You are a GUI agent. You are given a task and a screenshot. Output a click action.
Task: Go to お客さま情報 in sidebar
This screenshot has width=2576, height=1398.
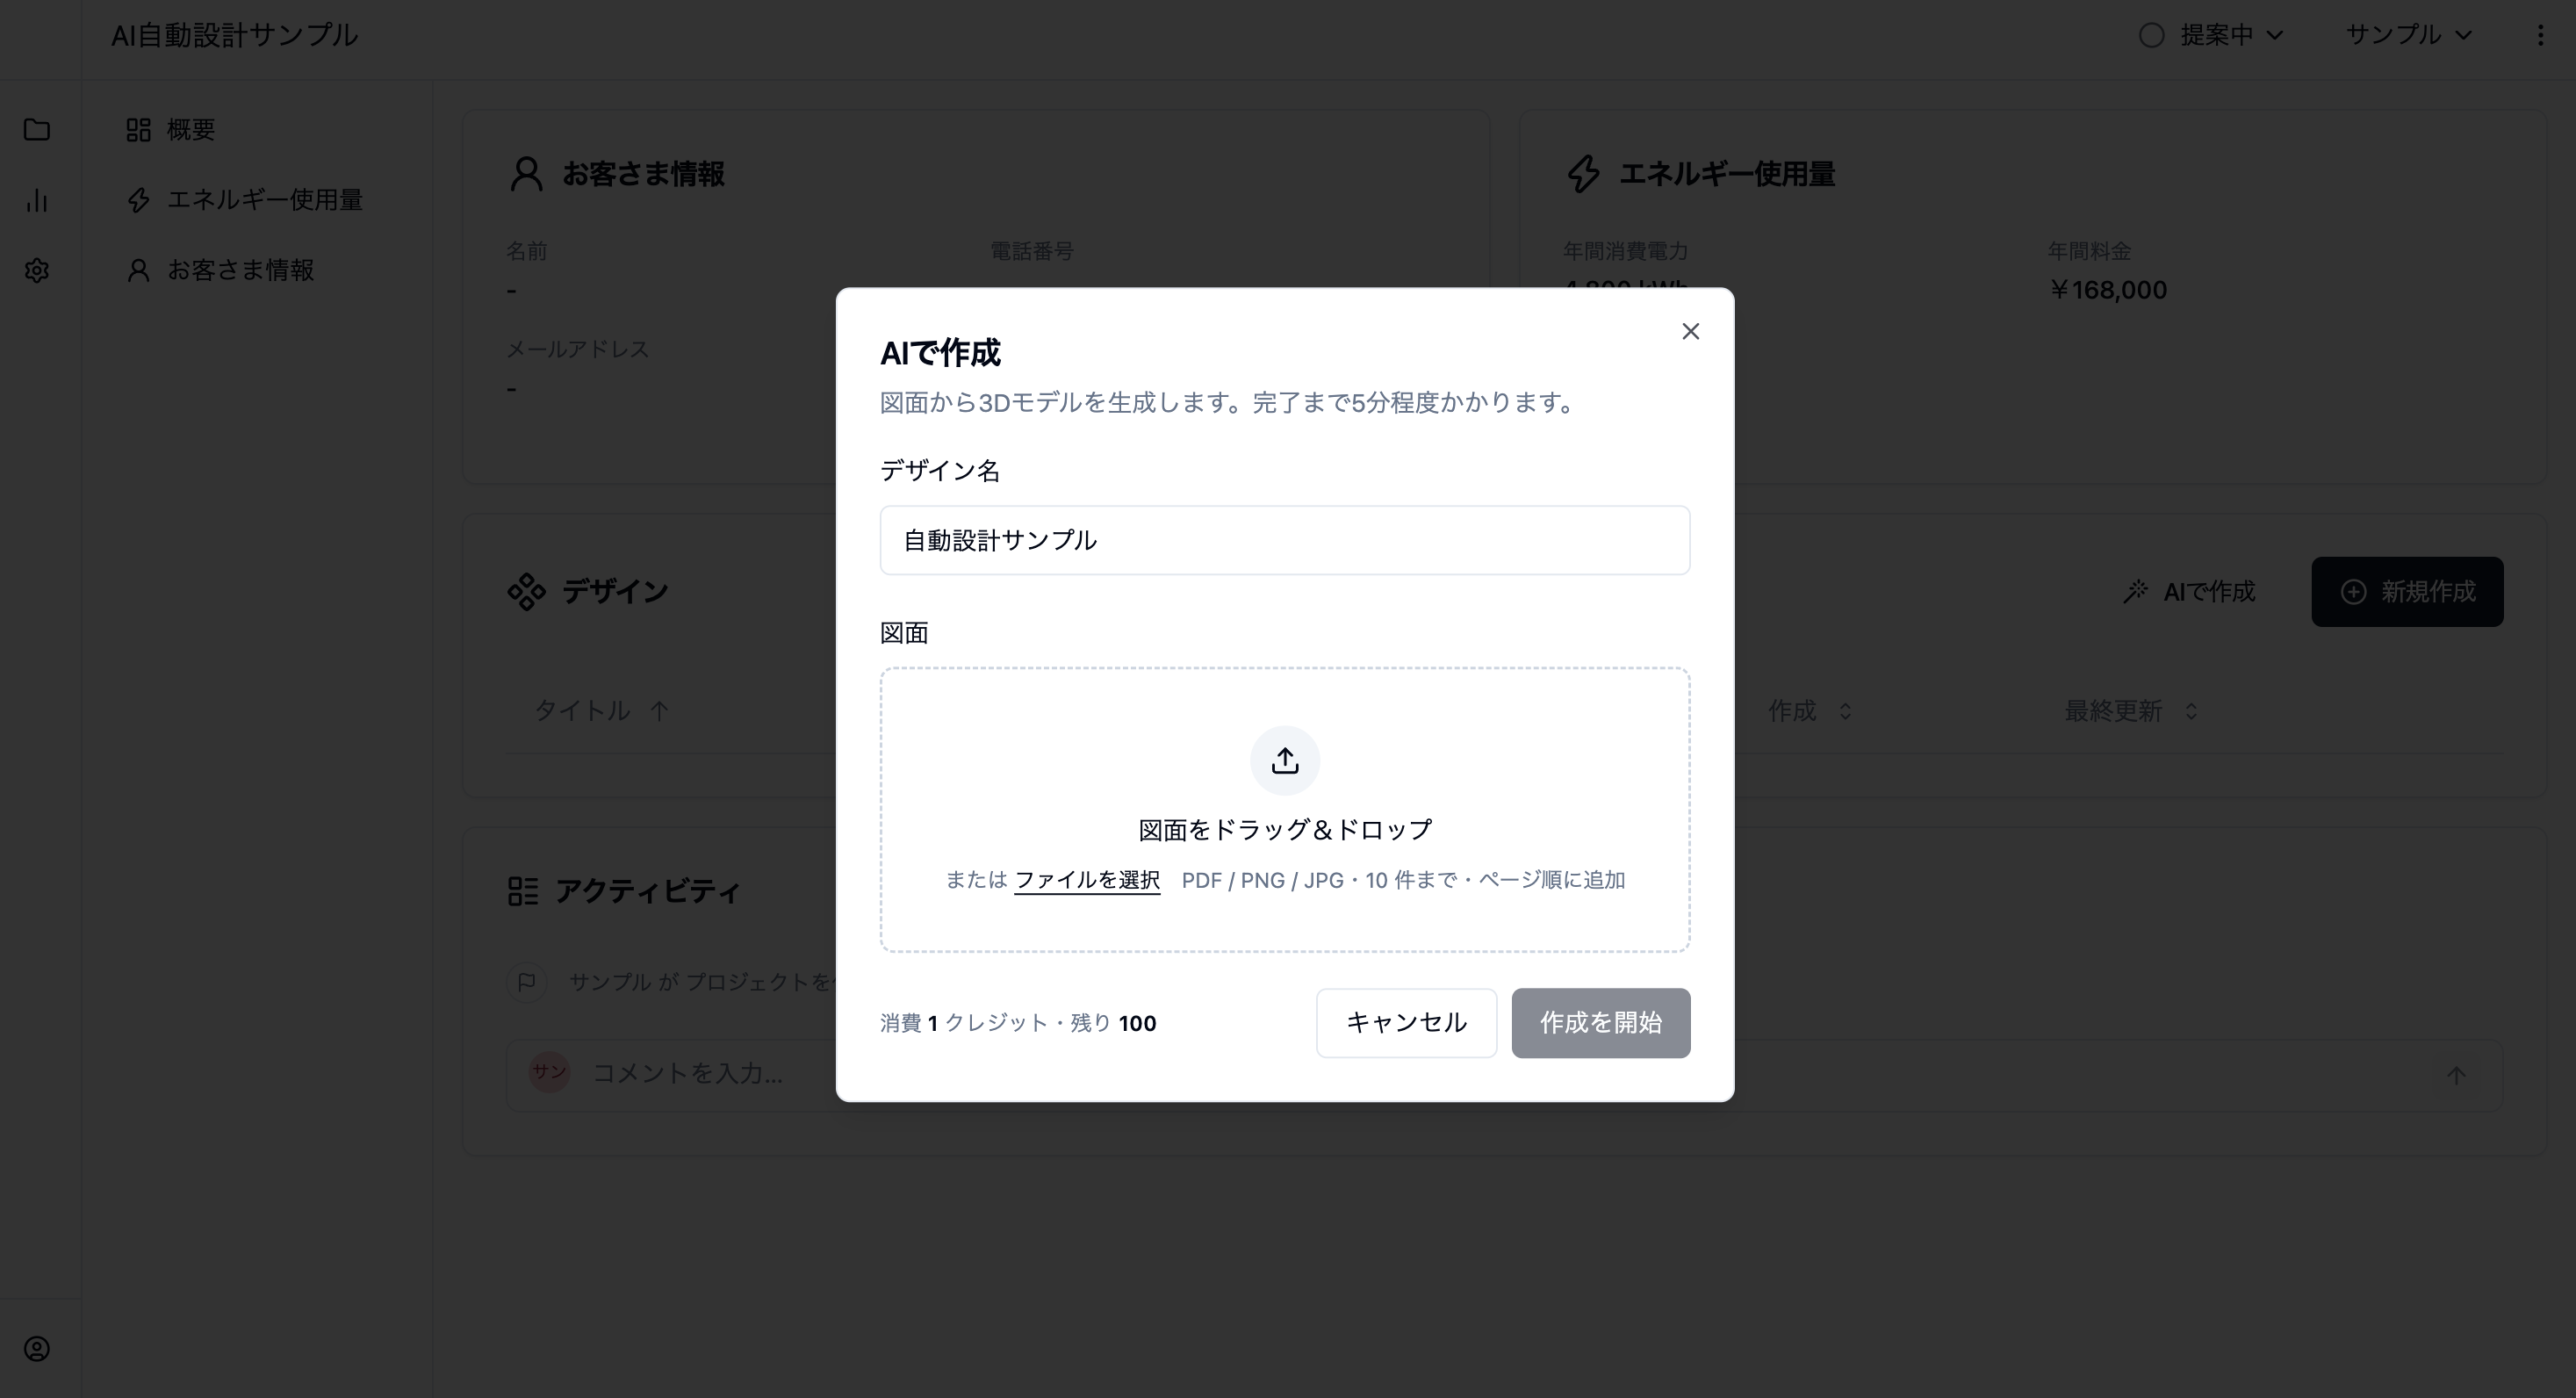[220, 270]
